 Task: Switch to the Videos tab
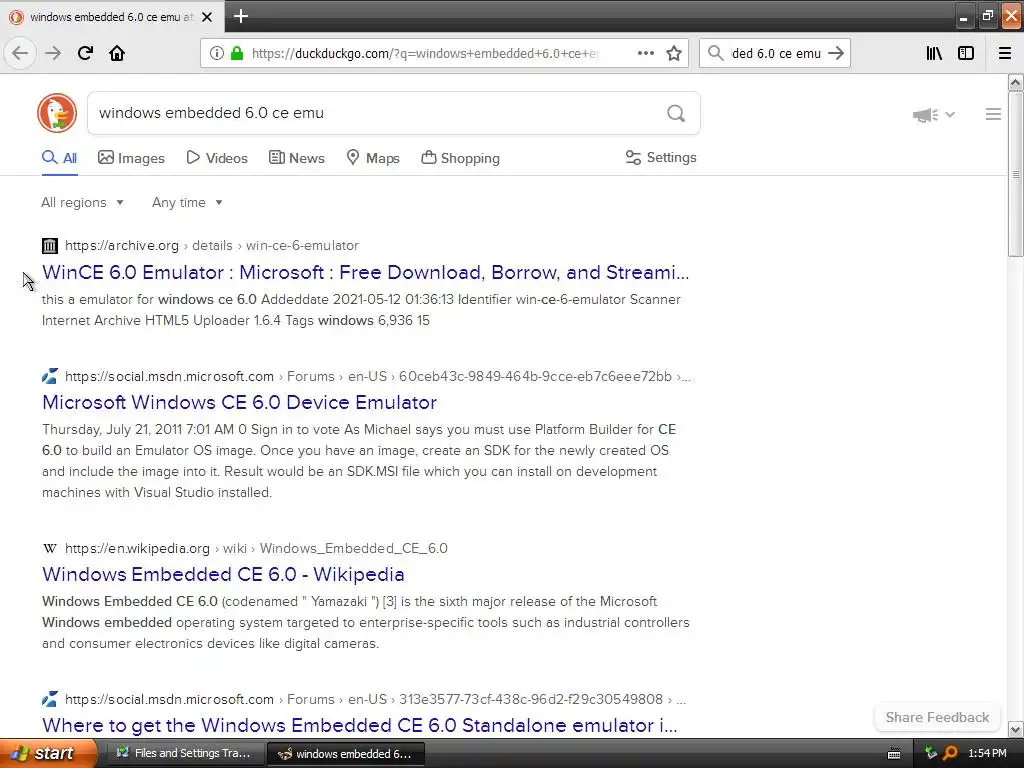217,158
